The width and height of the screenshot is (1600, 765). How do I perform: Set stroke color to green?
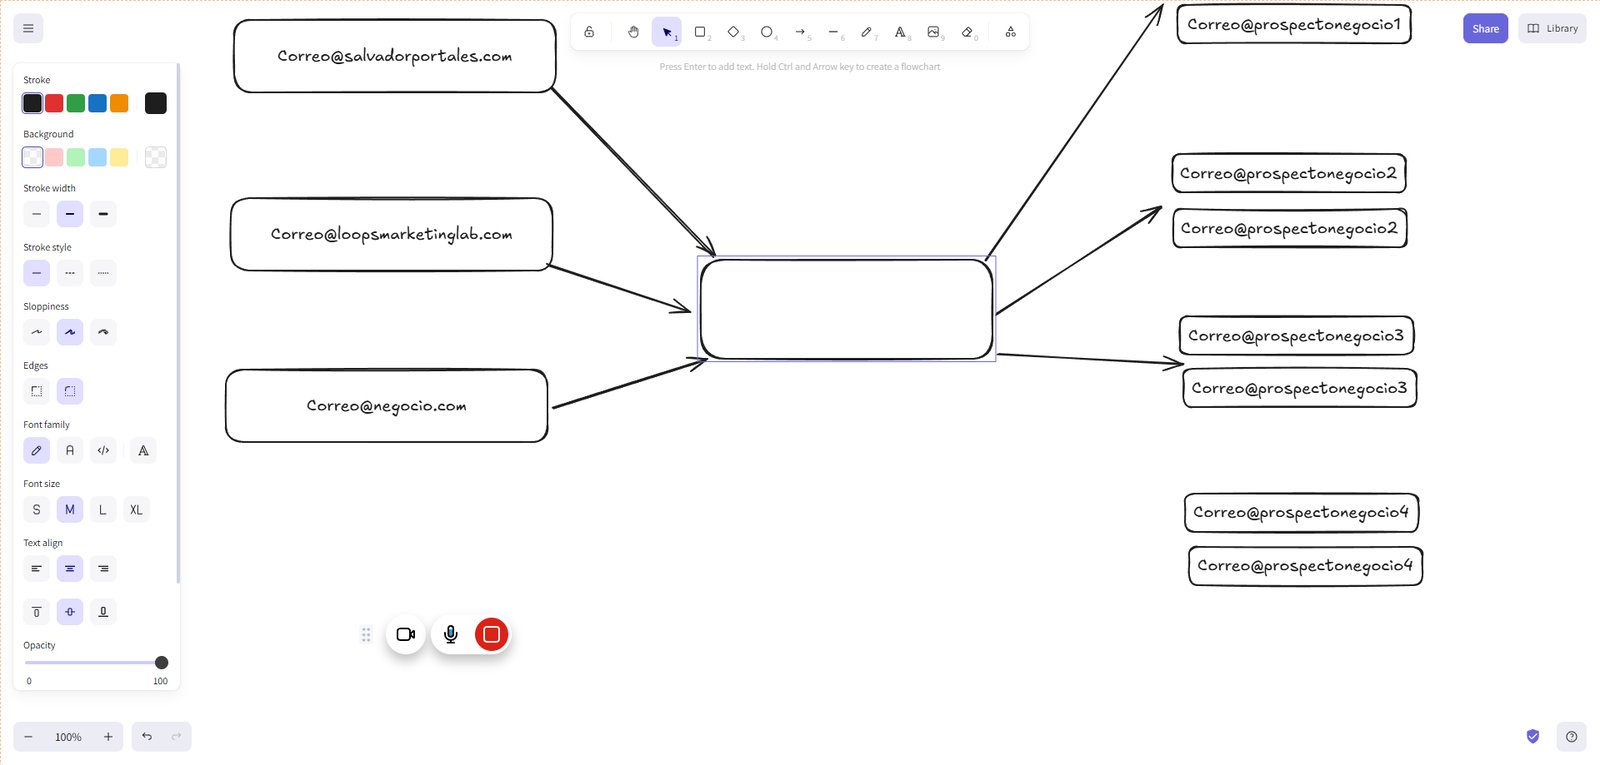coord(76,103)
